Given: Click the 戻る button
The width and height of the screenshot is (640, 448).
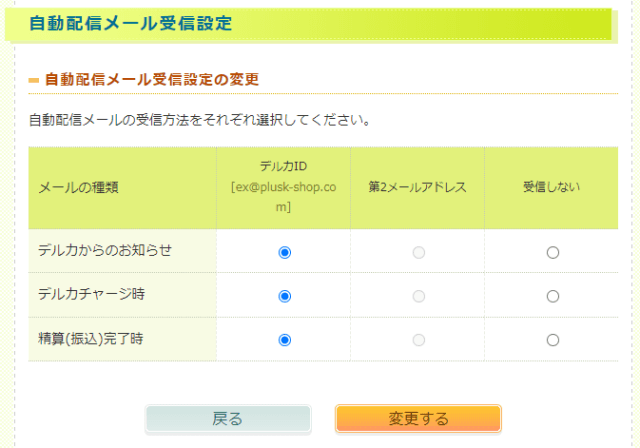Looking at the screenshot, I should [228, 419].
